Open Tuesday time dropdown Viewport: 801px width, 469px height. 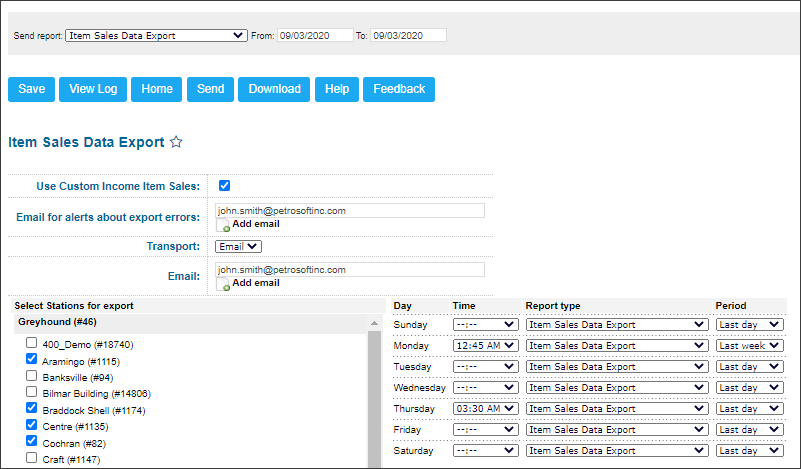486,366
